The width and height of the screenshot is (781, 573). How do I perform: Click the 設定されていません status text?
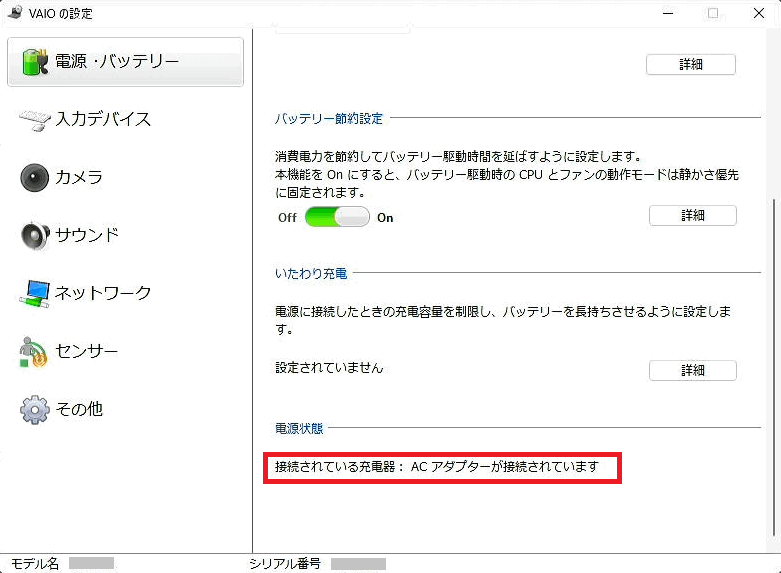click(329, 368)
